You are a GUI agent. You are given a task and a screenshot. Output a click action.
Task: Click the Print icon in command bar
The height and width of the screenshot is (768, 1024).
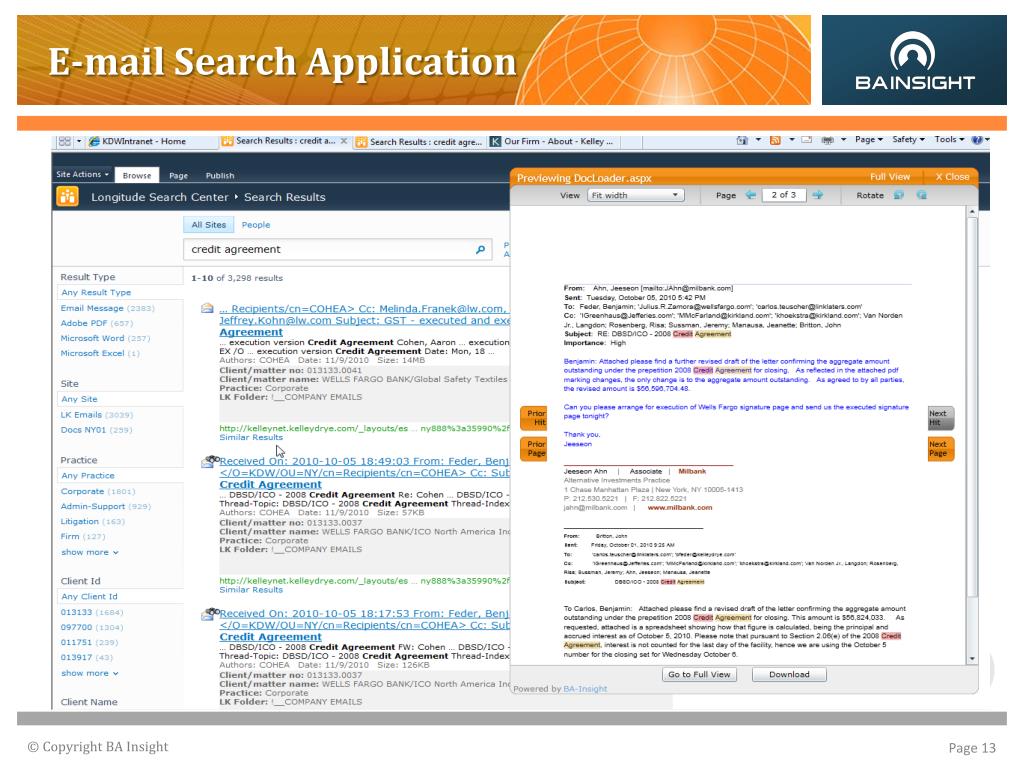pyautogui.click(x=827, y=140)
